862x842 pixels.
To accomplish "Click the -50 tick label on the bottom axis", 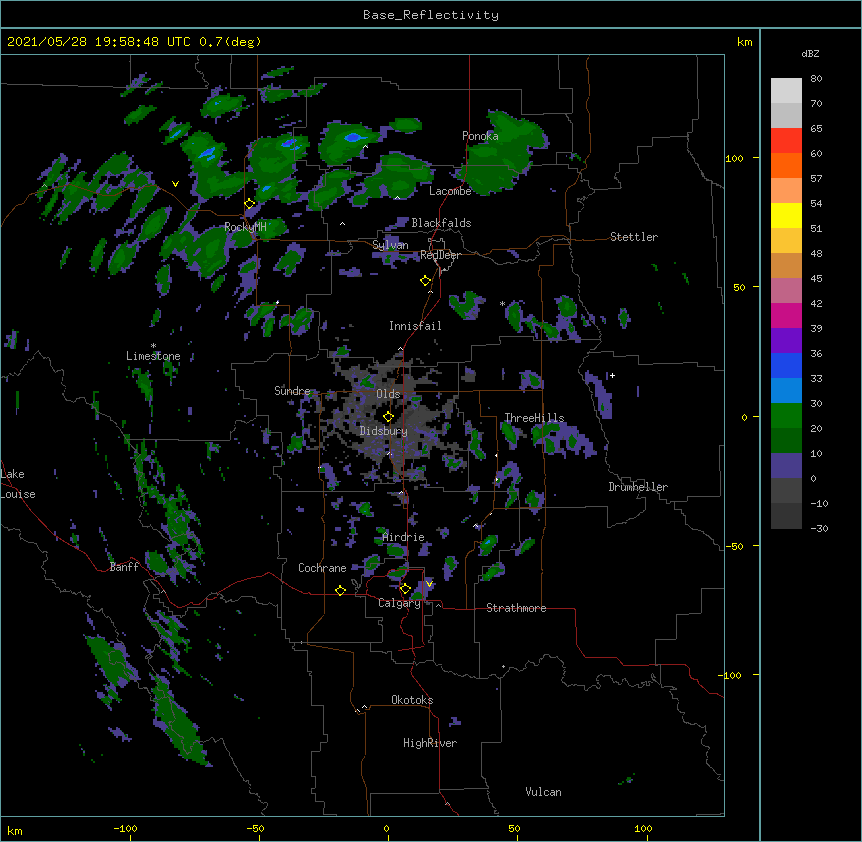I will [x=255, y=828].
